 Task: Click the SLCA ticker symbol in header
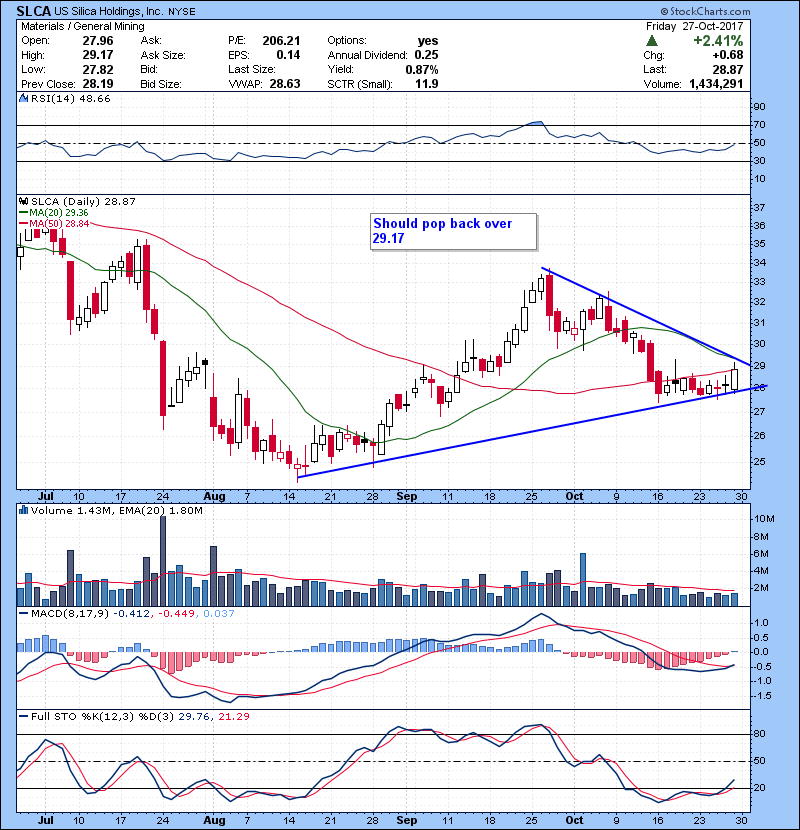click(33, 11)
